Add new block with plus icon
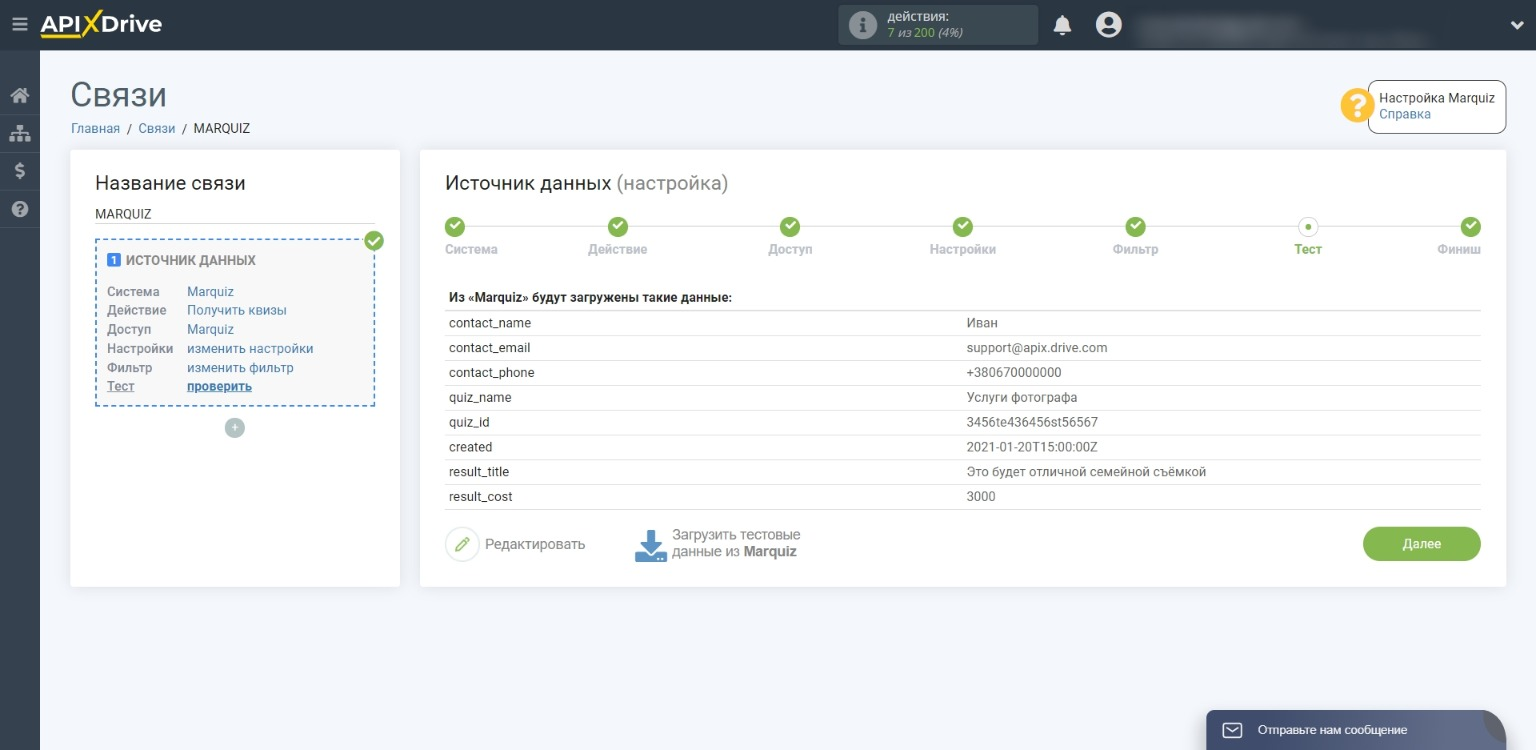Viewport: 1536px width, 750px height. [x=235, y=428]
